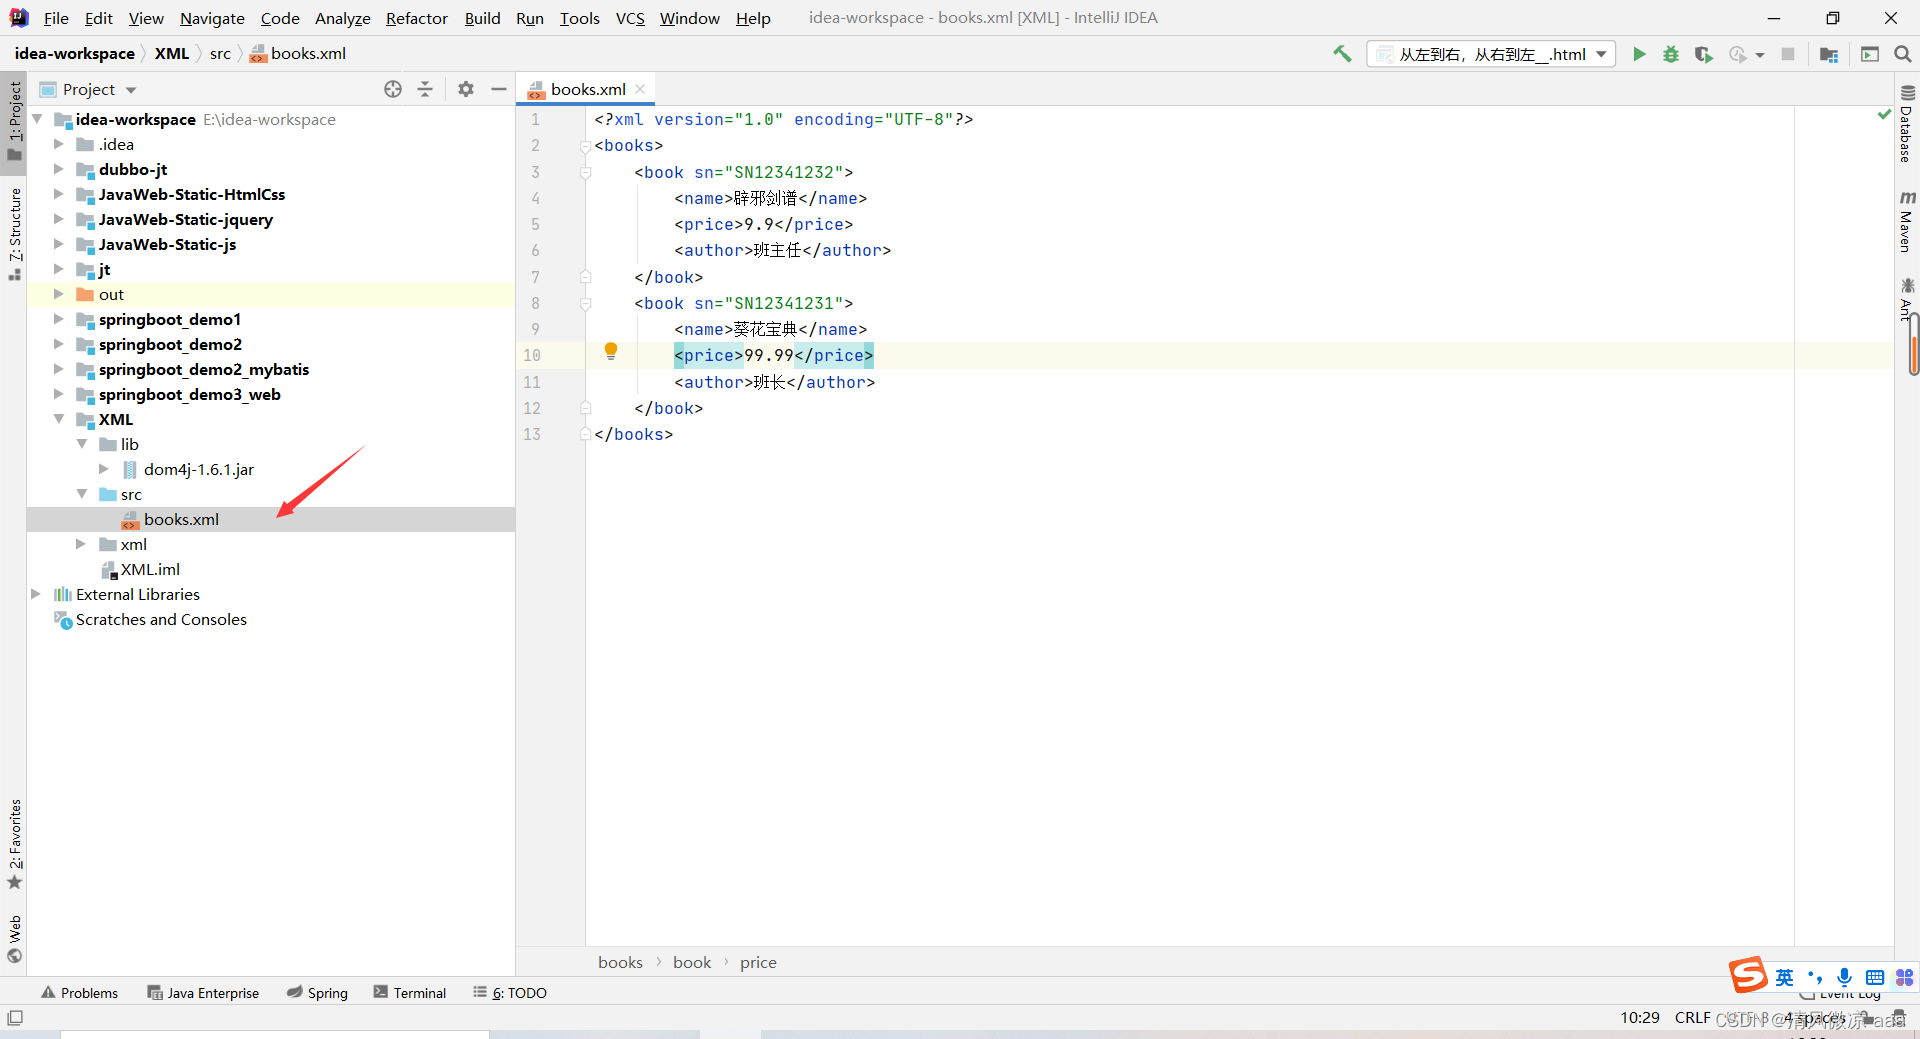Expand springboot_demo1 module
1920x1039 pixels.
(59, 319)
